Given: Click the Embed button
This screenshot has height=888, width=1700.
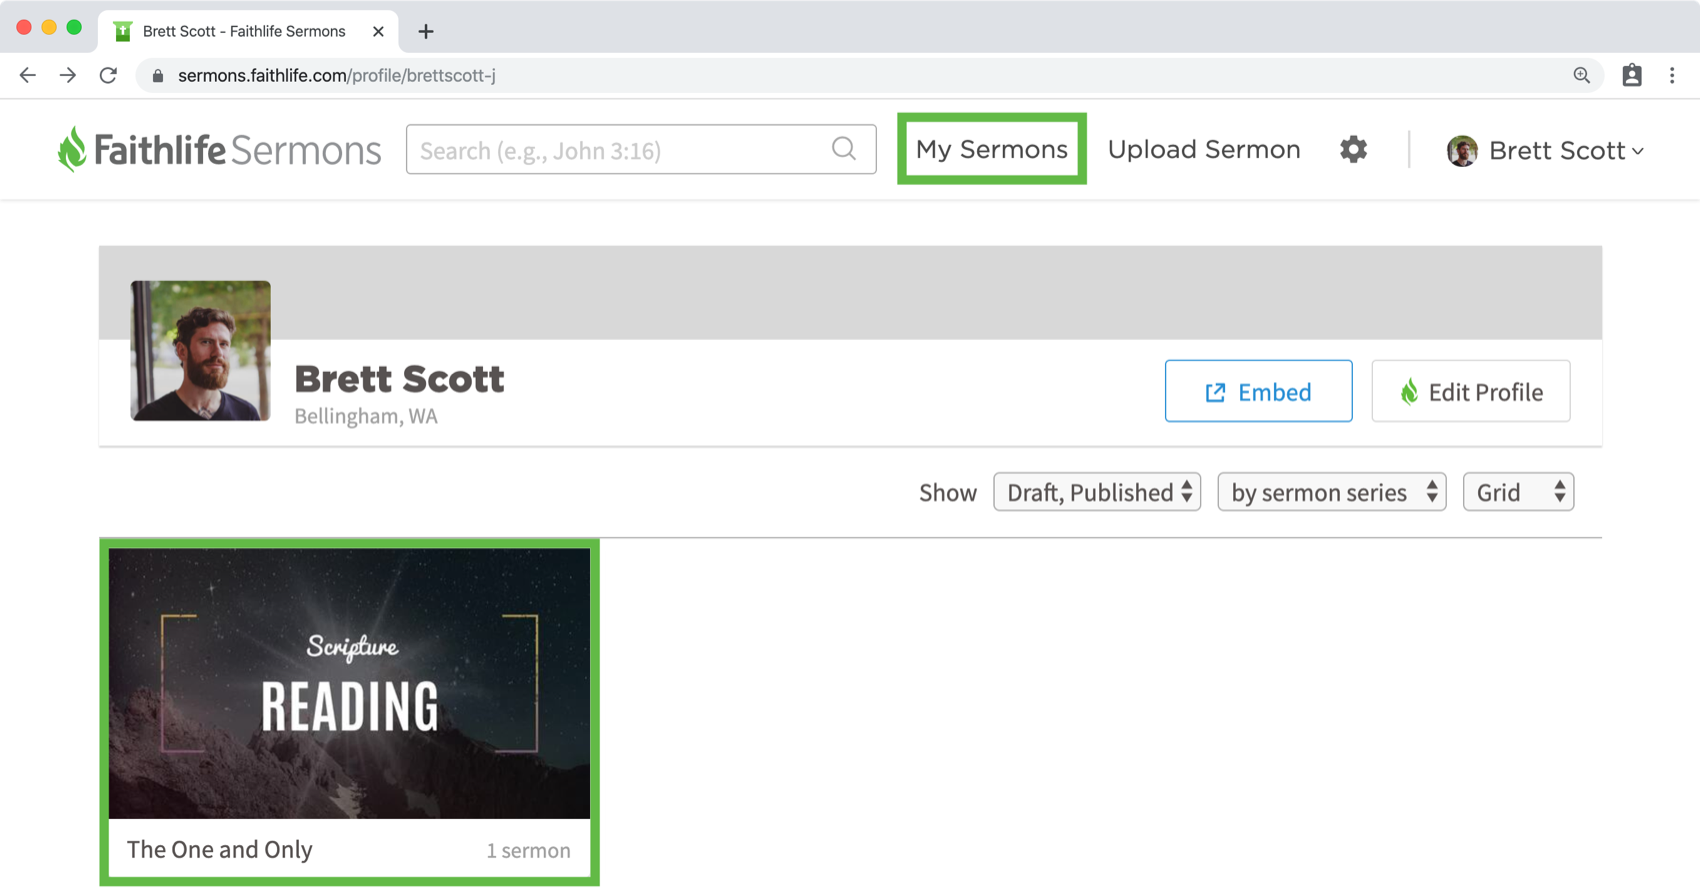Looking at the screenshot, I should pyautogui.click(x=1258, y=391).
